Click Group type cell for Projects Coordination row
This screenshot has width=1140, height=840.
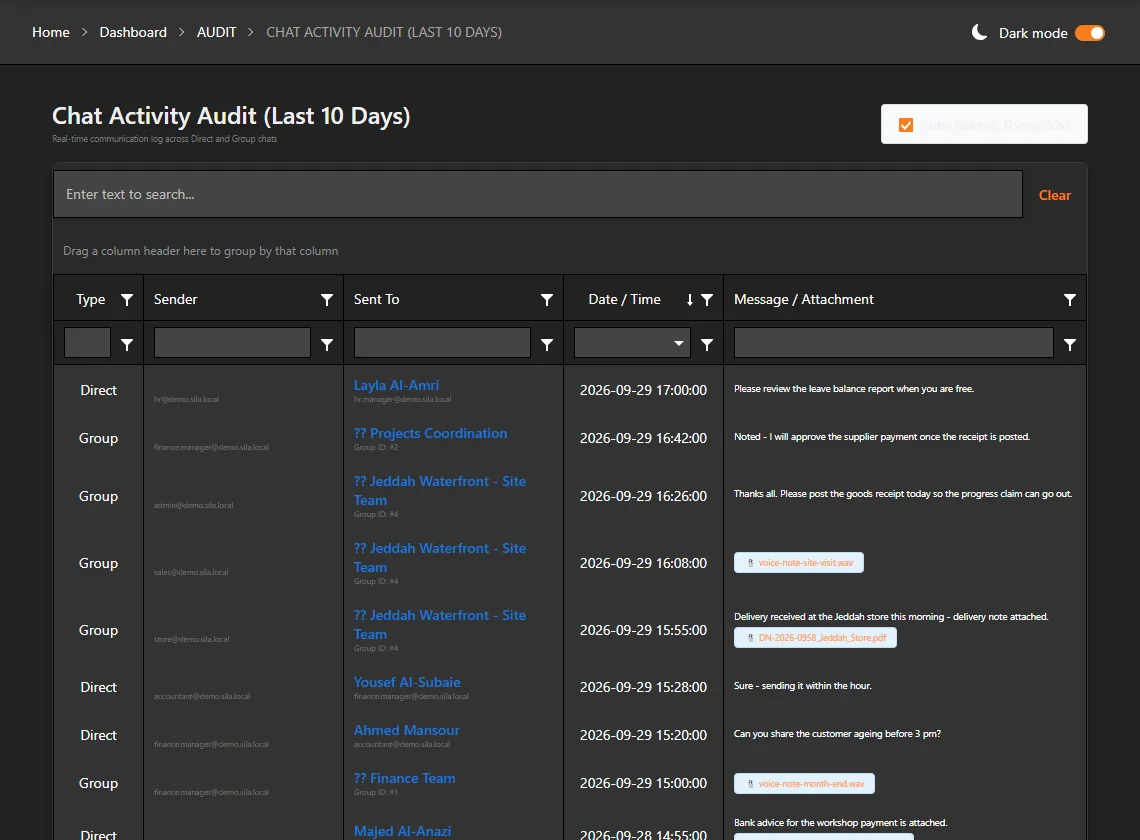(98, 438)
